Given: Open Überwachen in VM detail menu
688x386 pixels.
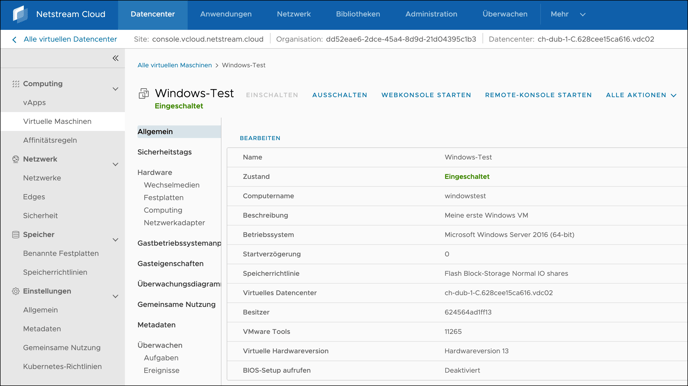Looking at the screenshot, I should [160, 346].
